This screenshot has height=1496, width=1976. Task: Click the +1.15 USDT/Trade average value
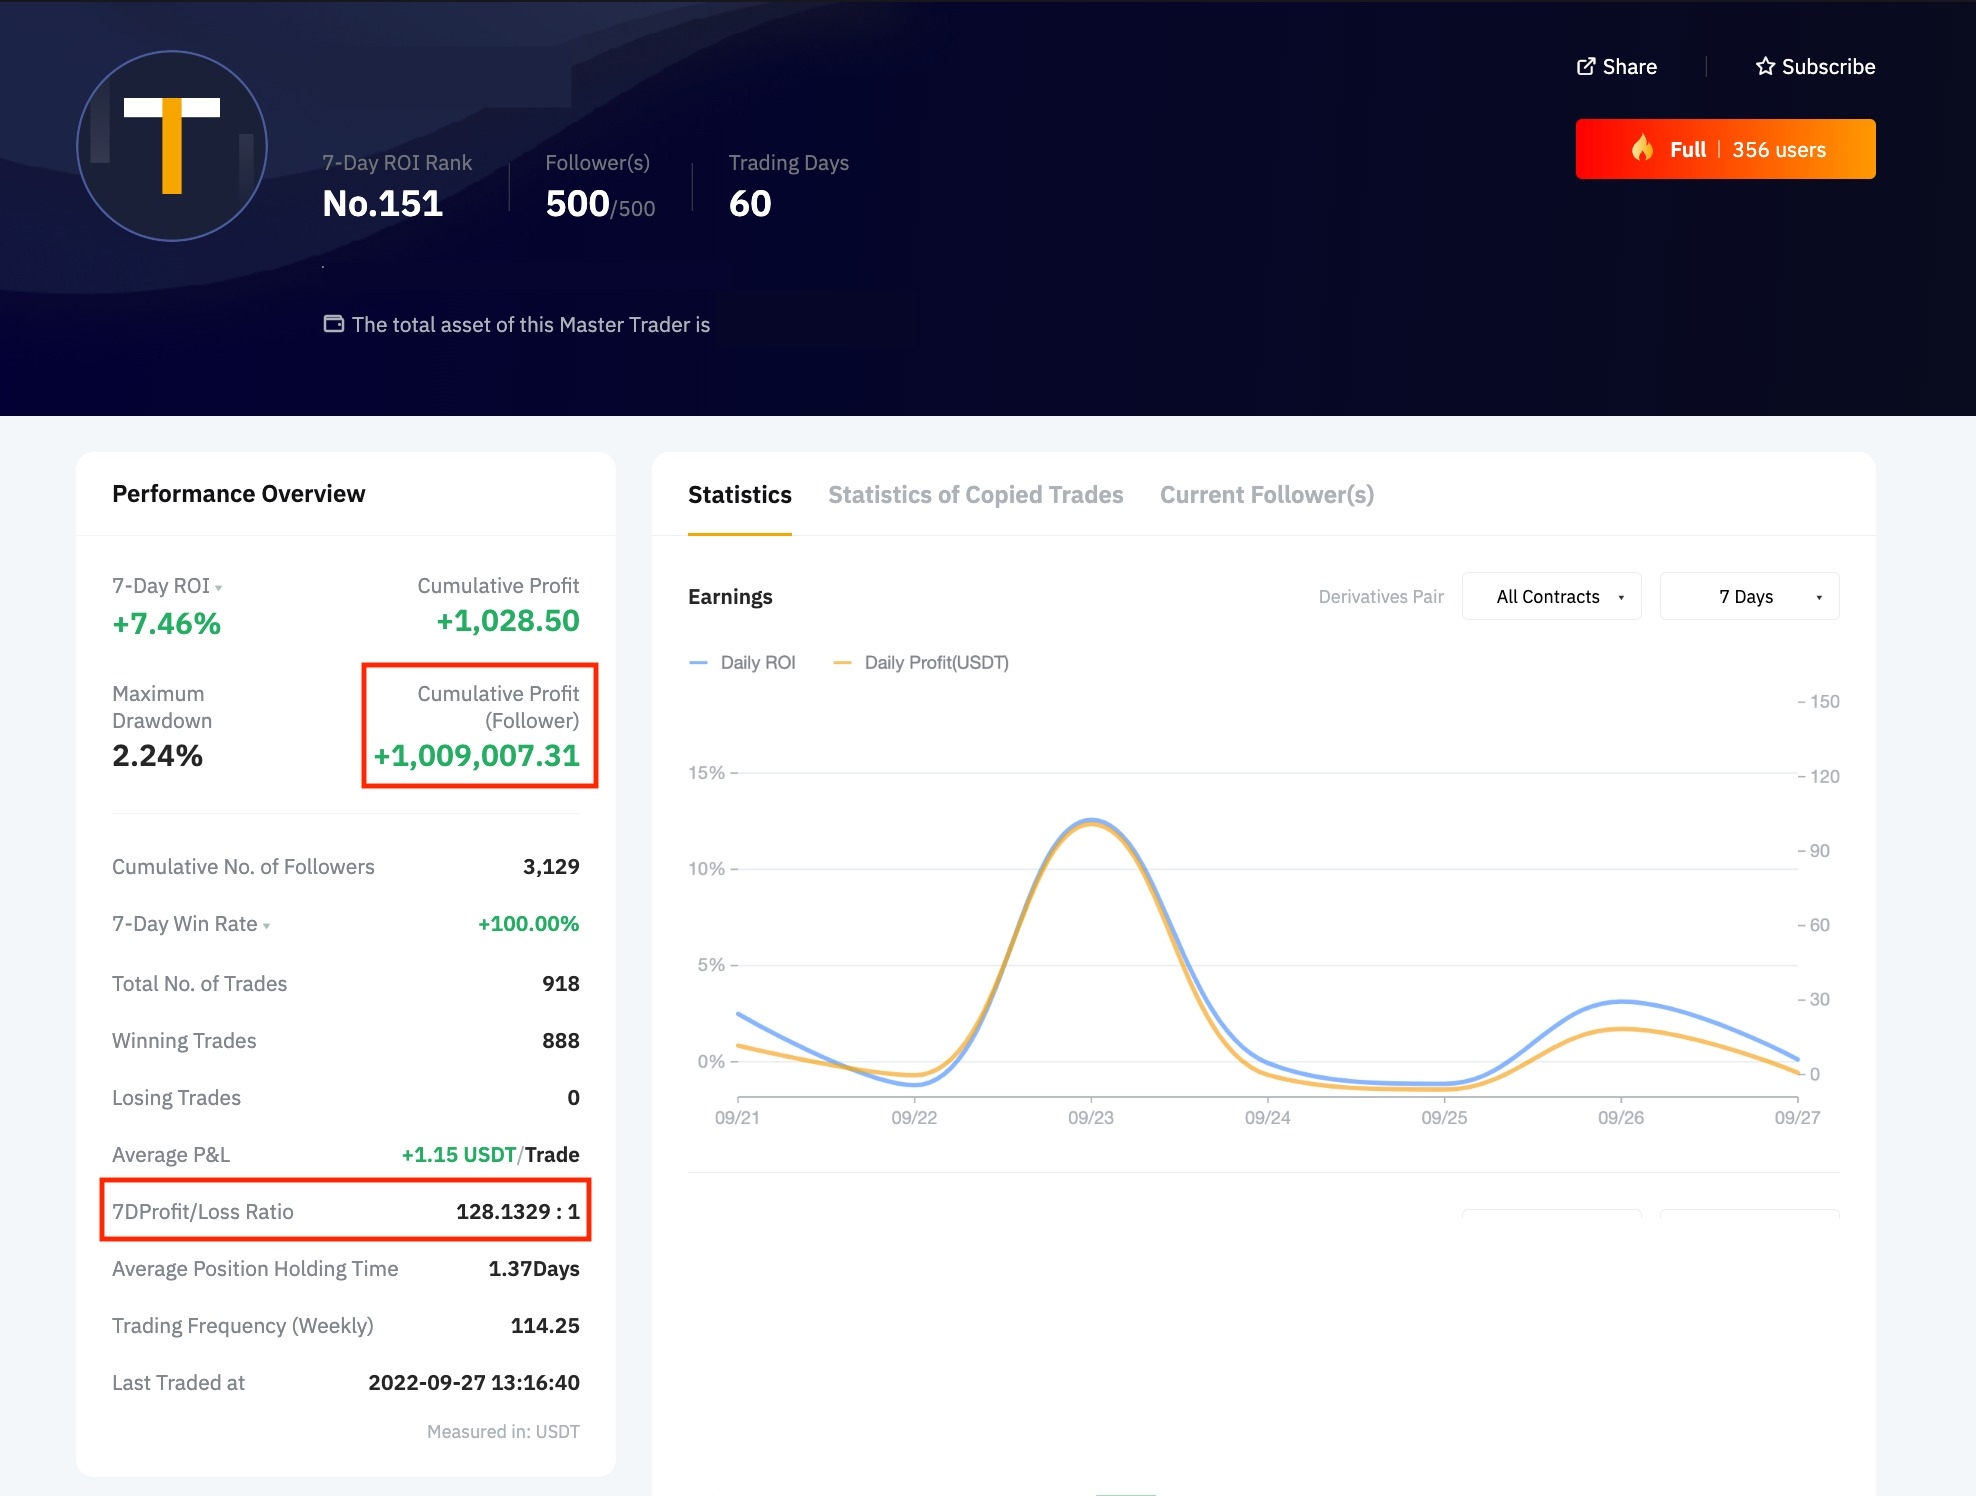click(x=490, y=1155)
